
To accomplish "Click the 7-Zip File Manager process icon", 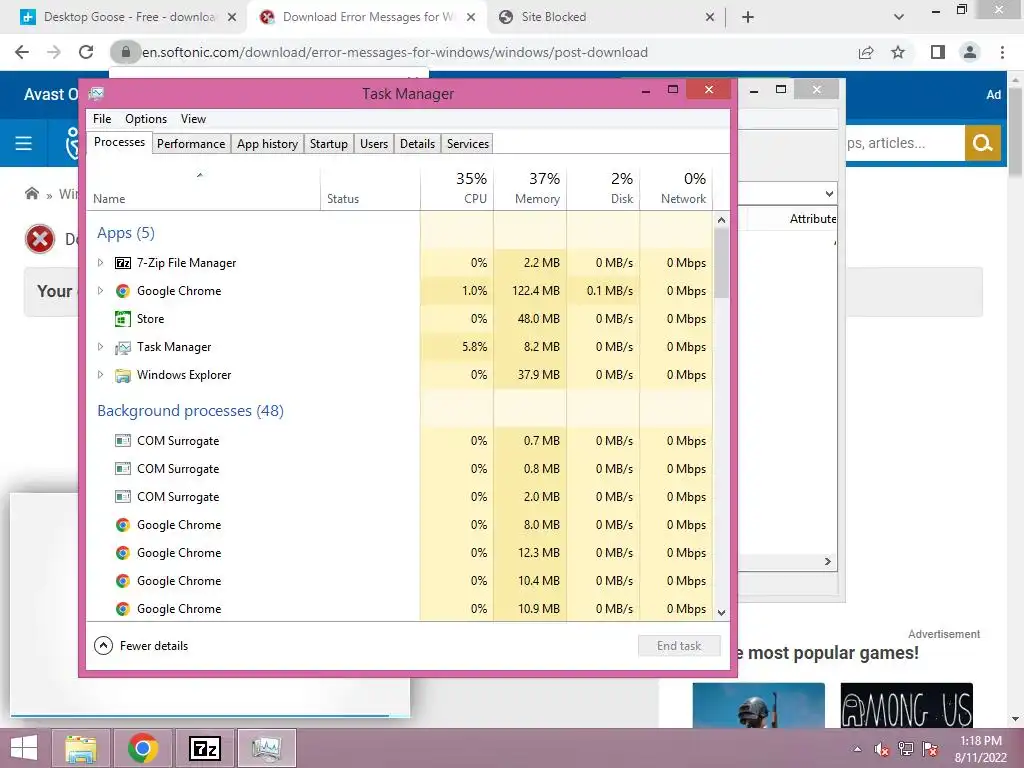I will coord(123,263).
